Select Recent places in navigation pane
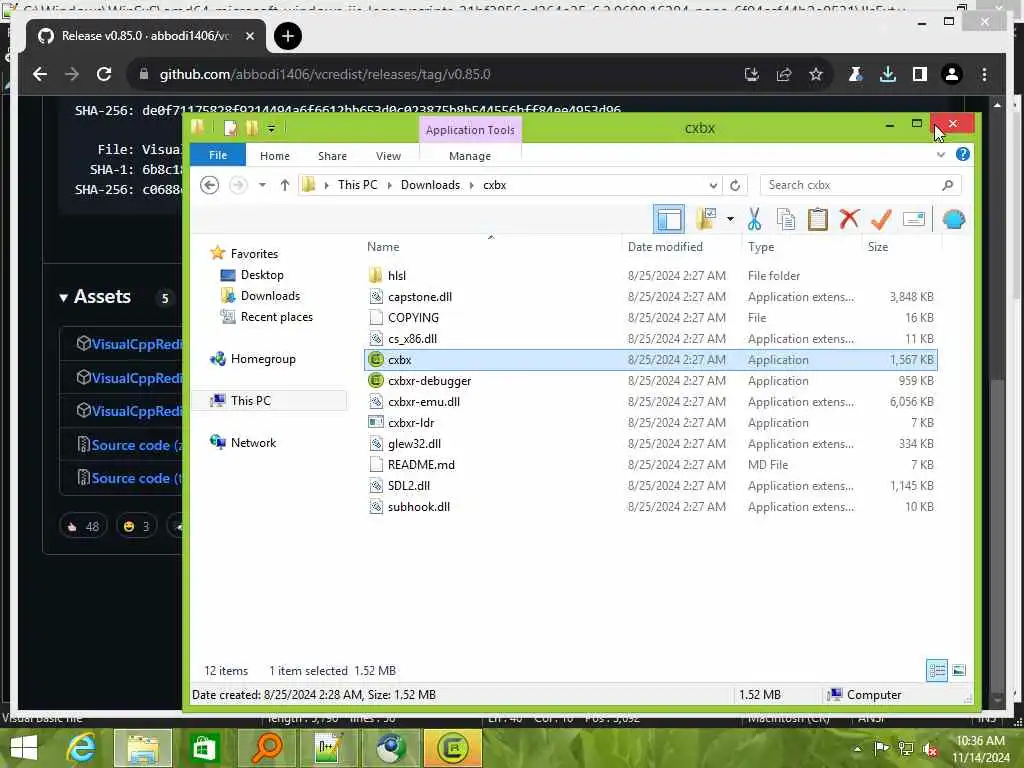The height and width of the screenshot is (768, 1024). (x=276, y=317)
